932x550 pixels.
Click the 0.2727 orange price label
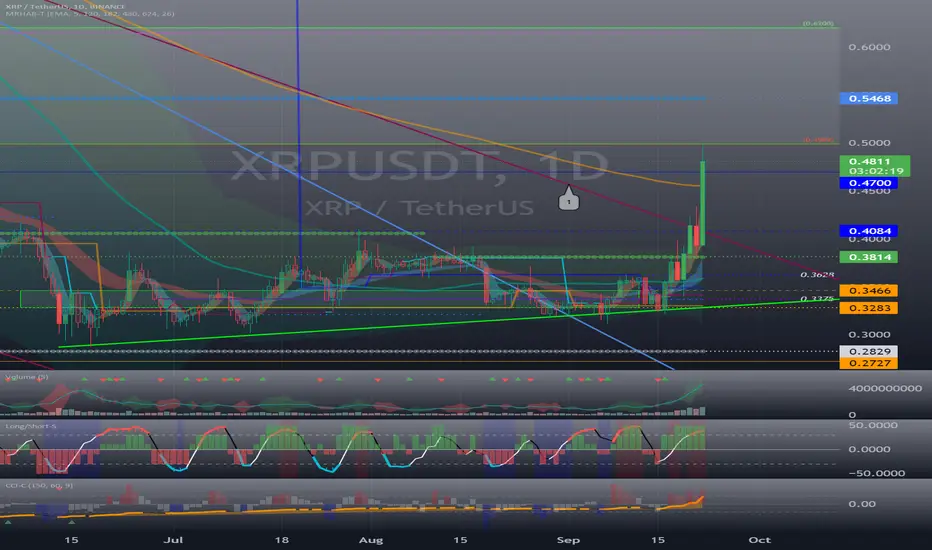click(868, 363)
